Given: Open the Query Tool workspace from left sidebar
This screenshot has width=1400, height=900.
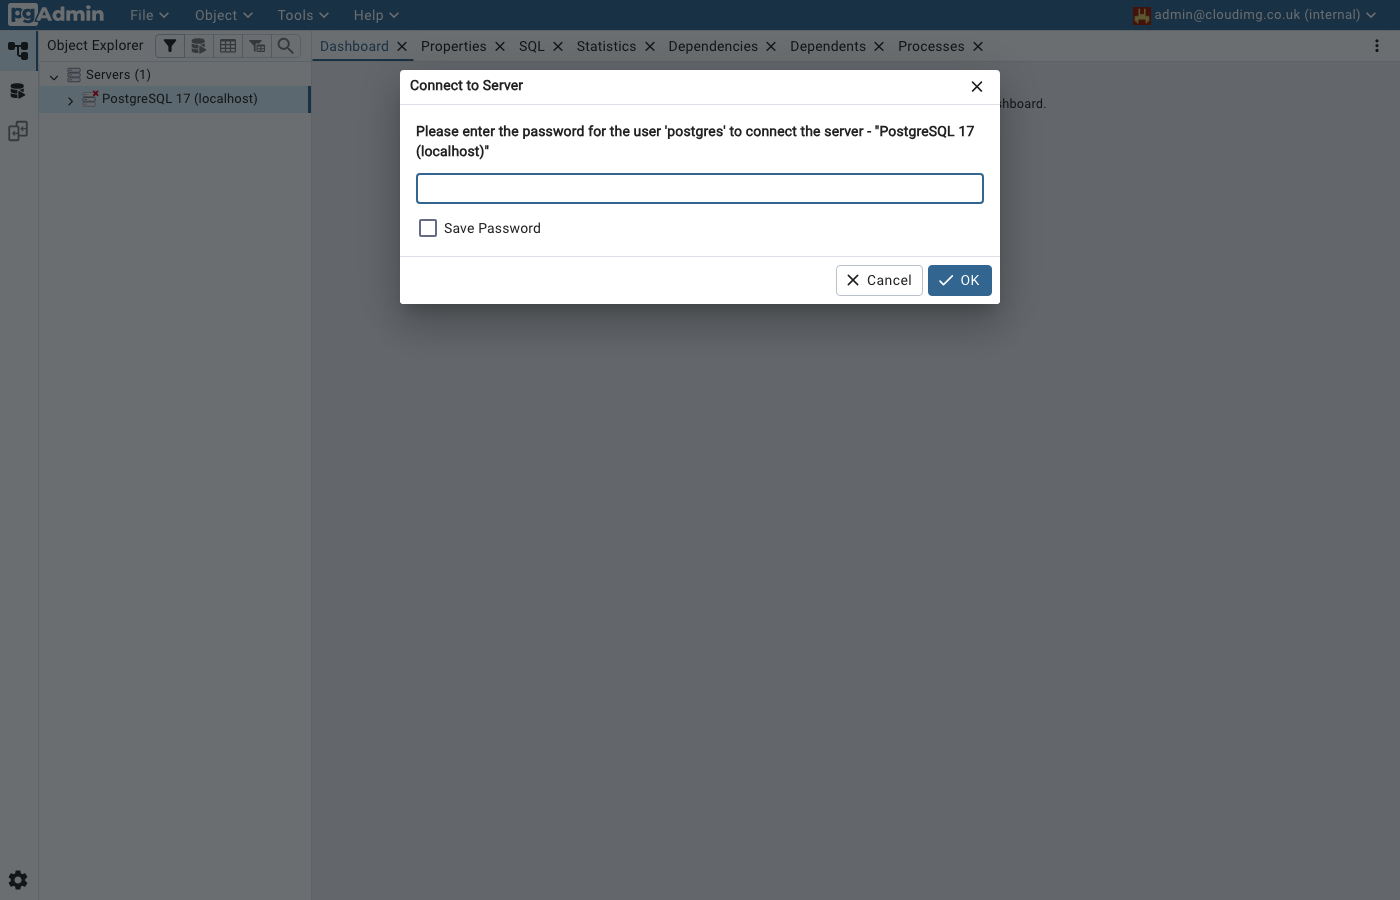Looking at the screenshot, I should (x=16, y=90).
